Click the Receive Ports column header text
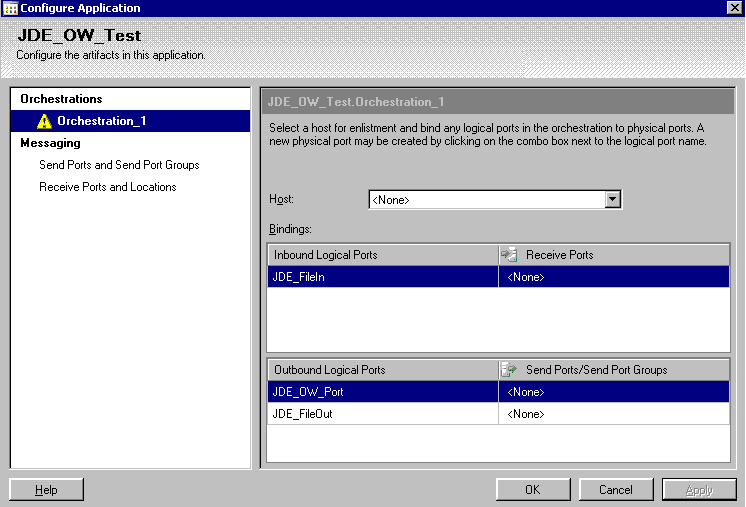746x507 pixels. pos(560,255)
